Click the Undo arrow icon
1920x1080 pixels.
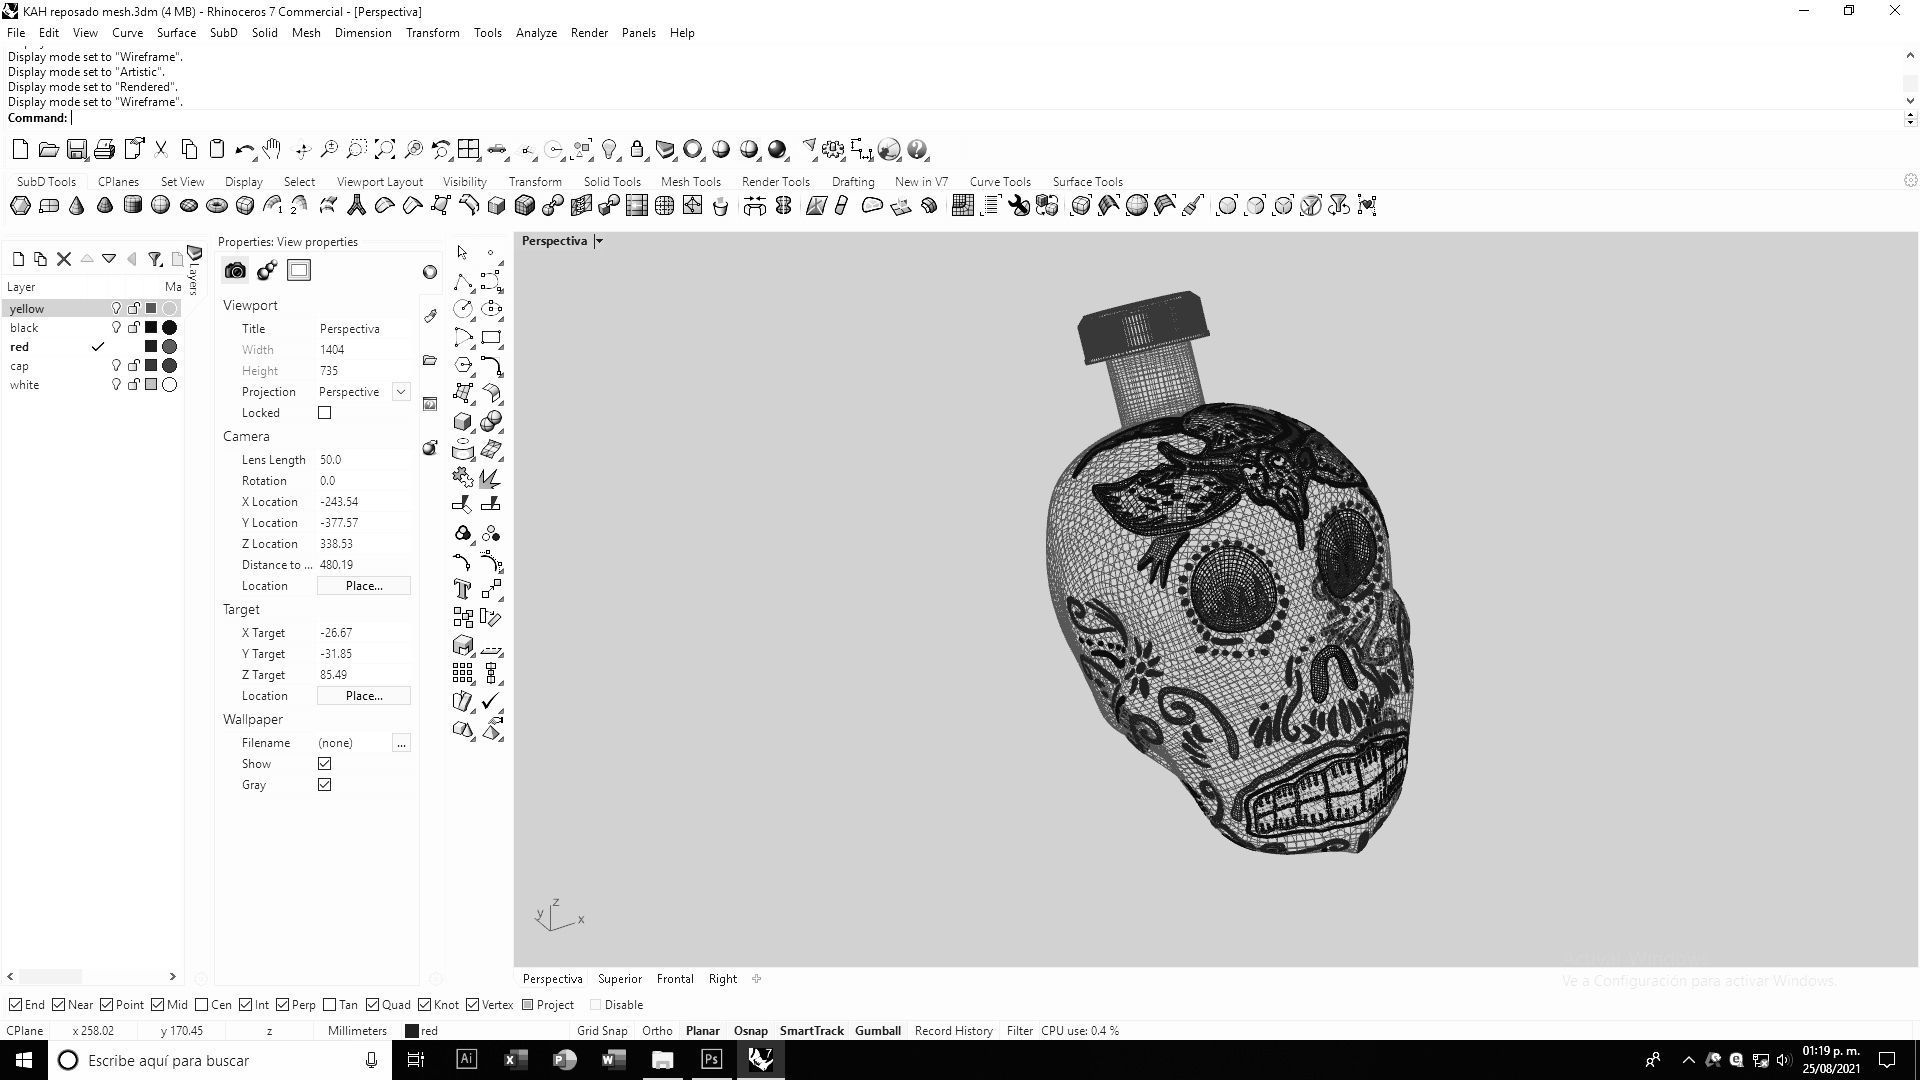coord(244,150)
